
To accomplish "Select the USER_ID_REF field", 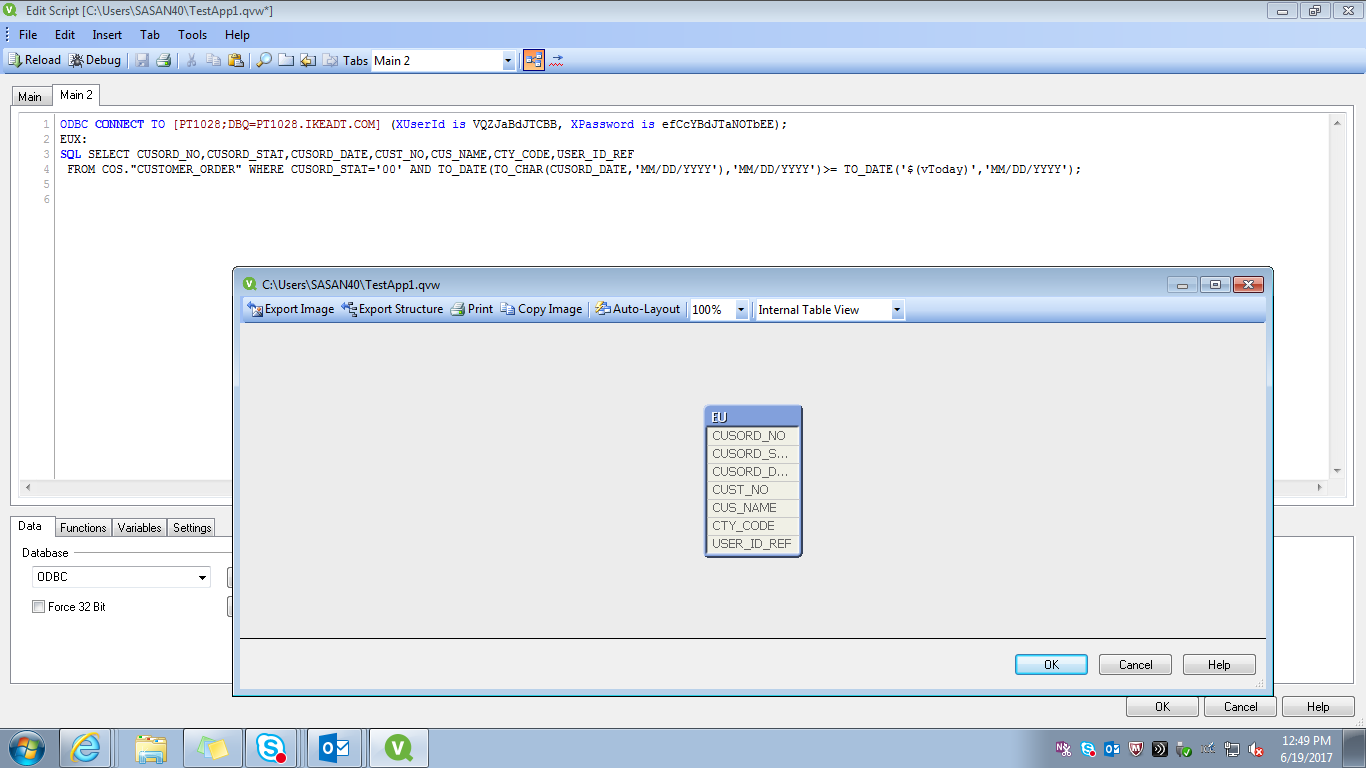I will pos(753,544).
